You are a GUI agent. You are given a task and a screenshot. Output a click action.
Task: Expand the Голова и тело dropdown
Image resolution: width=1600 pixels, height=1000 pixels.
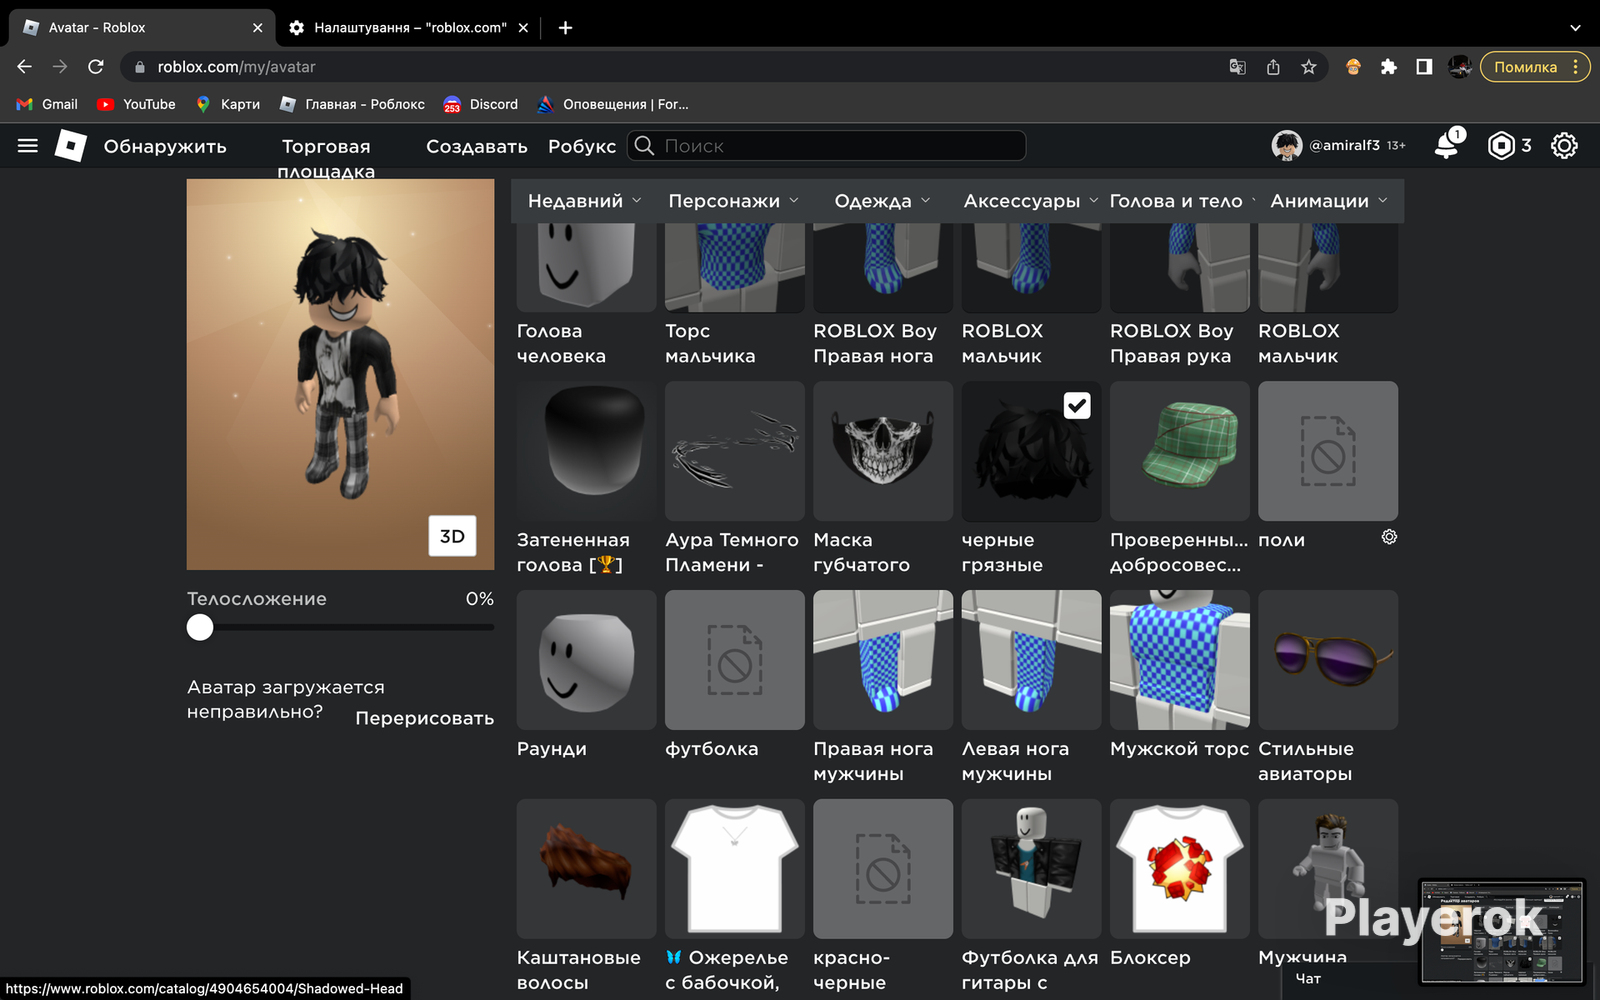(x=1180, y=201)
